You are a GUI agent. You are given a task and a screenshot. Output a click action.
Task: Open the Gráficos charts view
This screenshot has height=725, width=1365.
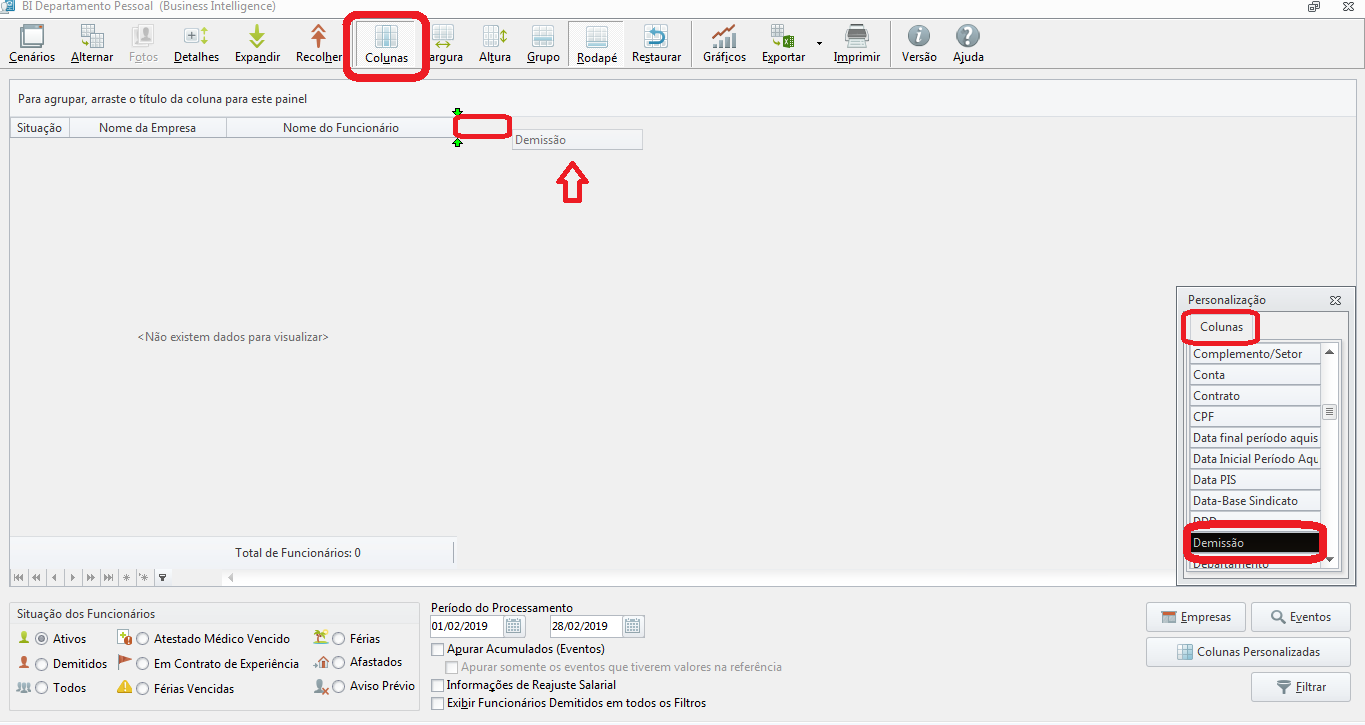click(724, 44)
